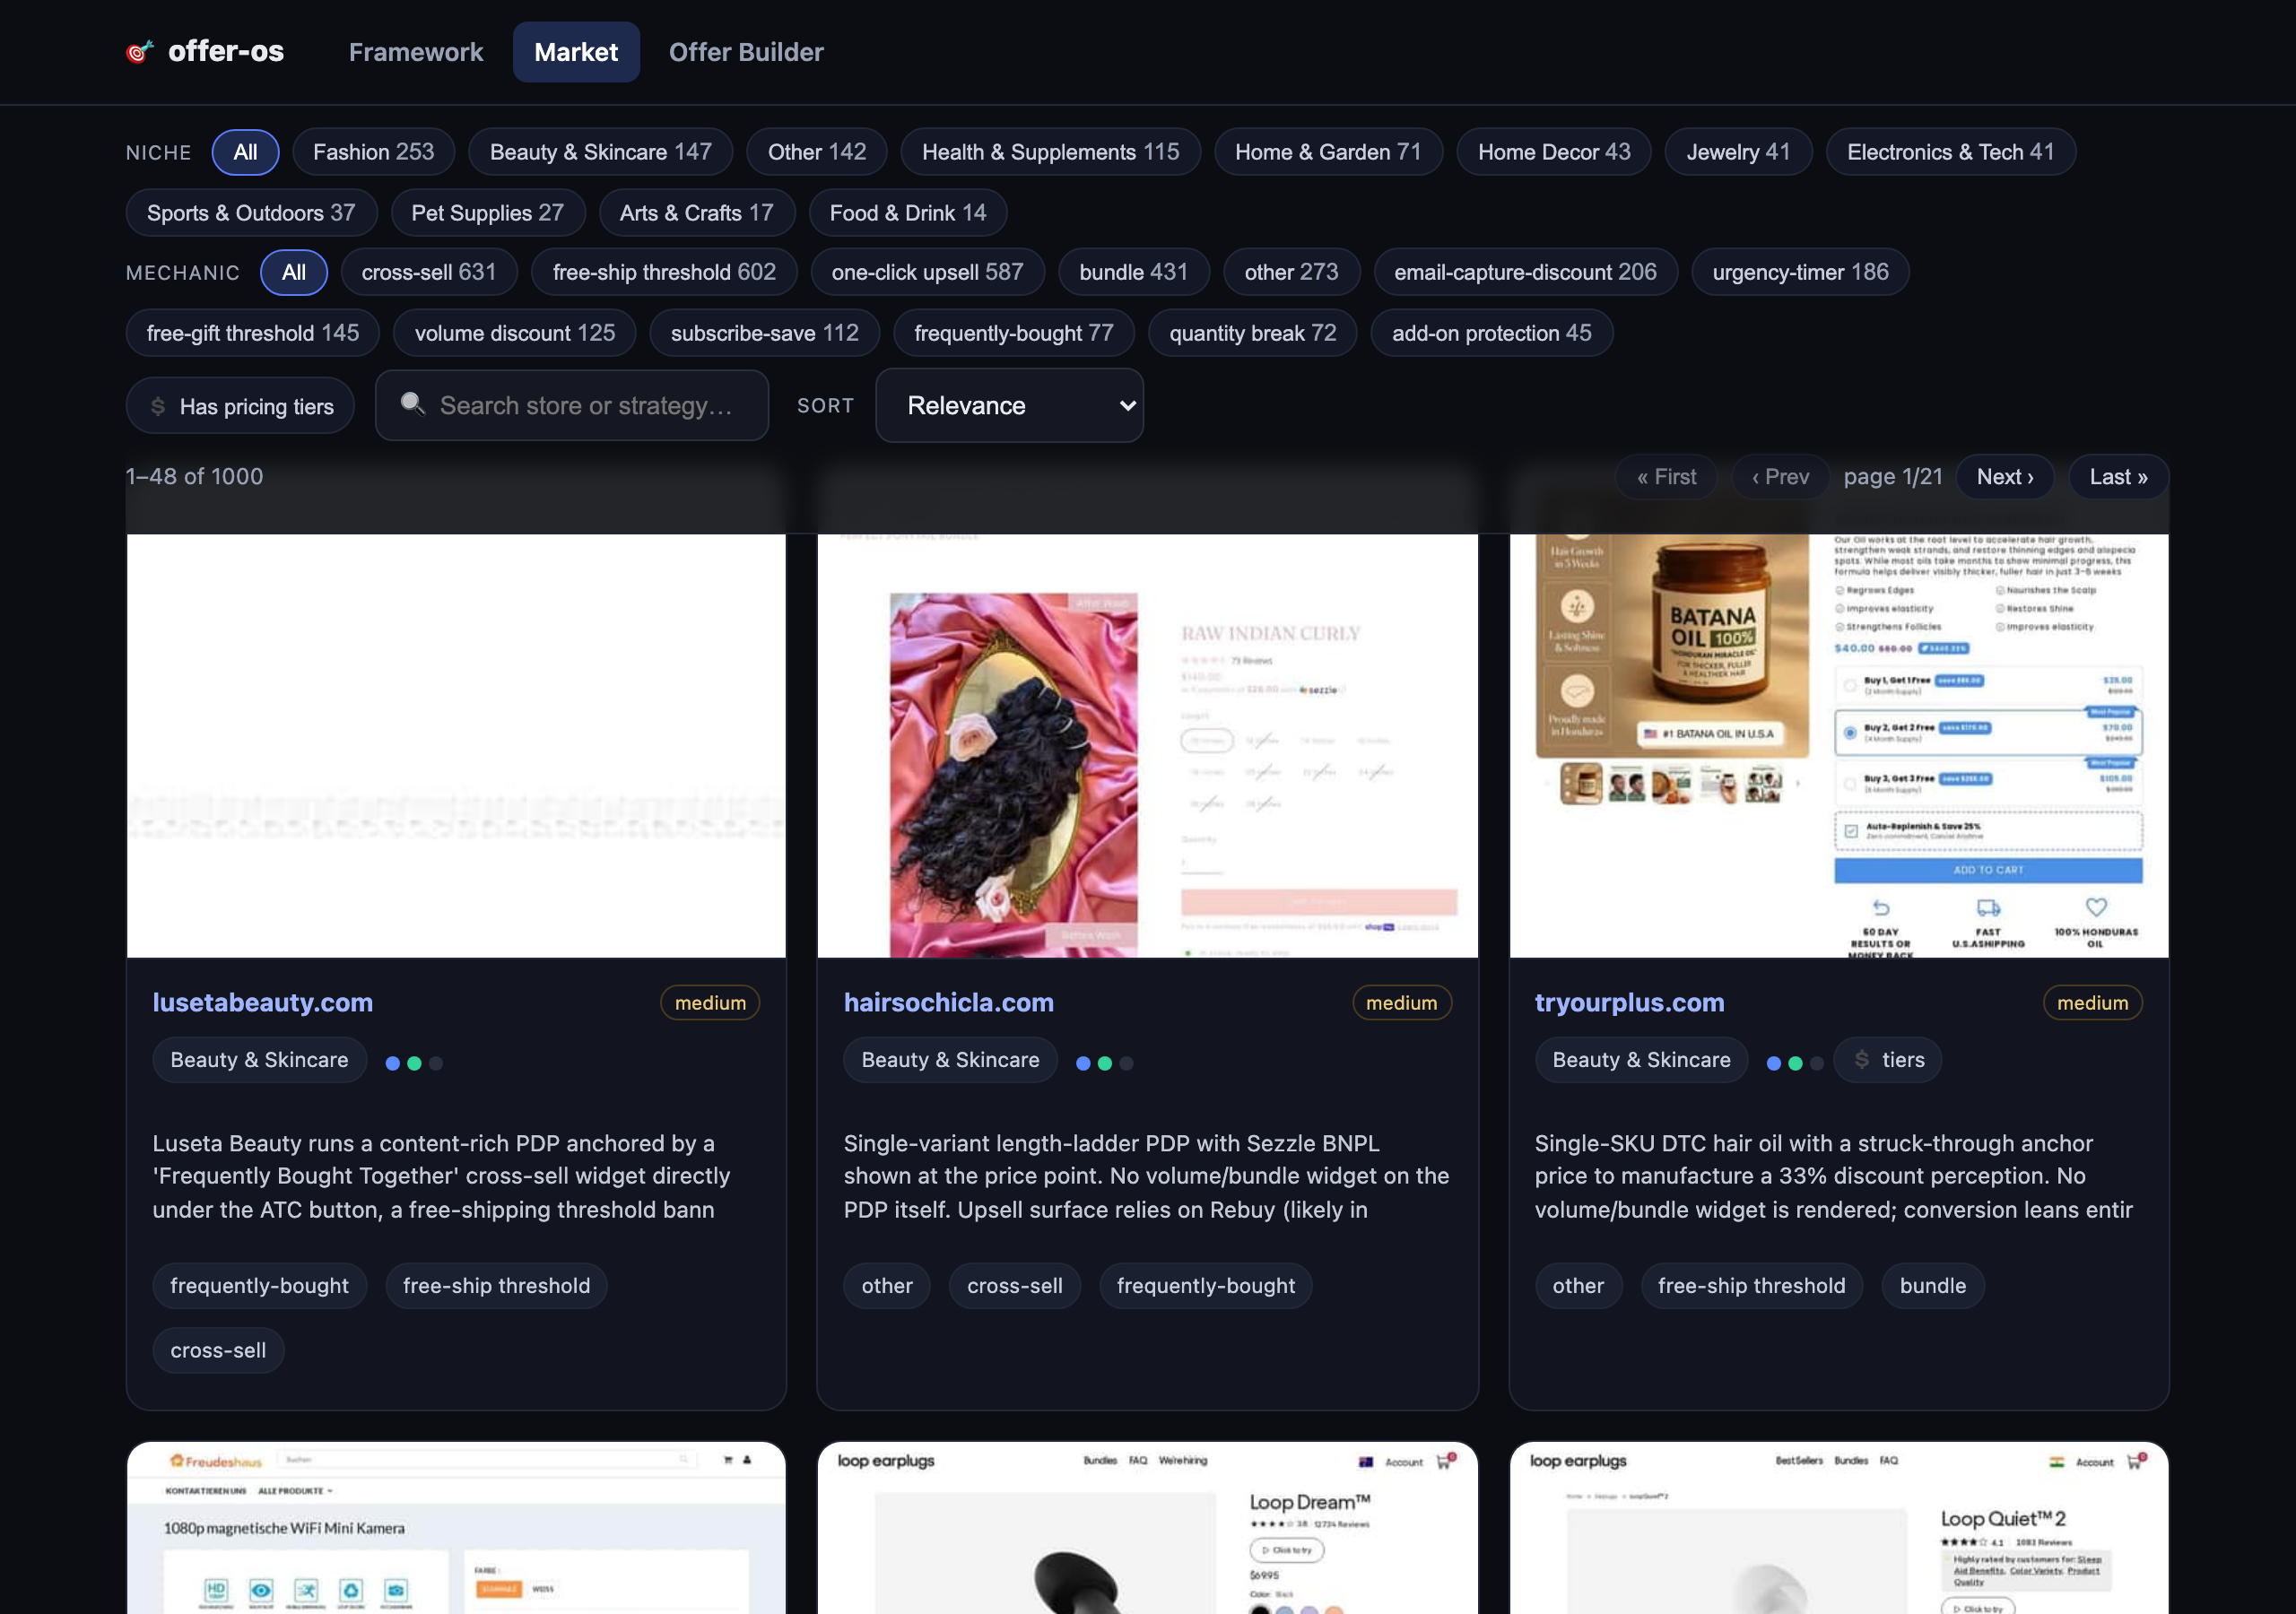Filter niche by Electronics & Tech 41
This screenshot has width=2296, height=1614.
pyautogui.click(x=1951, y=152)
